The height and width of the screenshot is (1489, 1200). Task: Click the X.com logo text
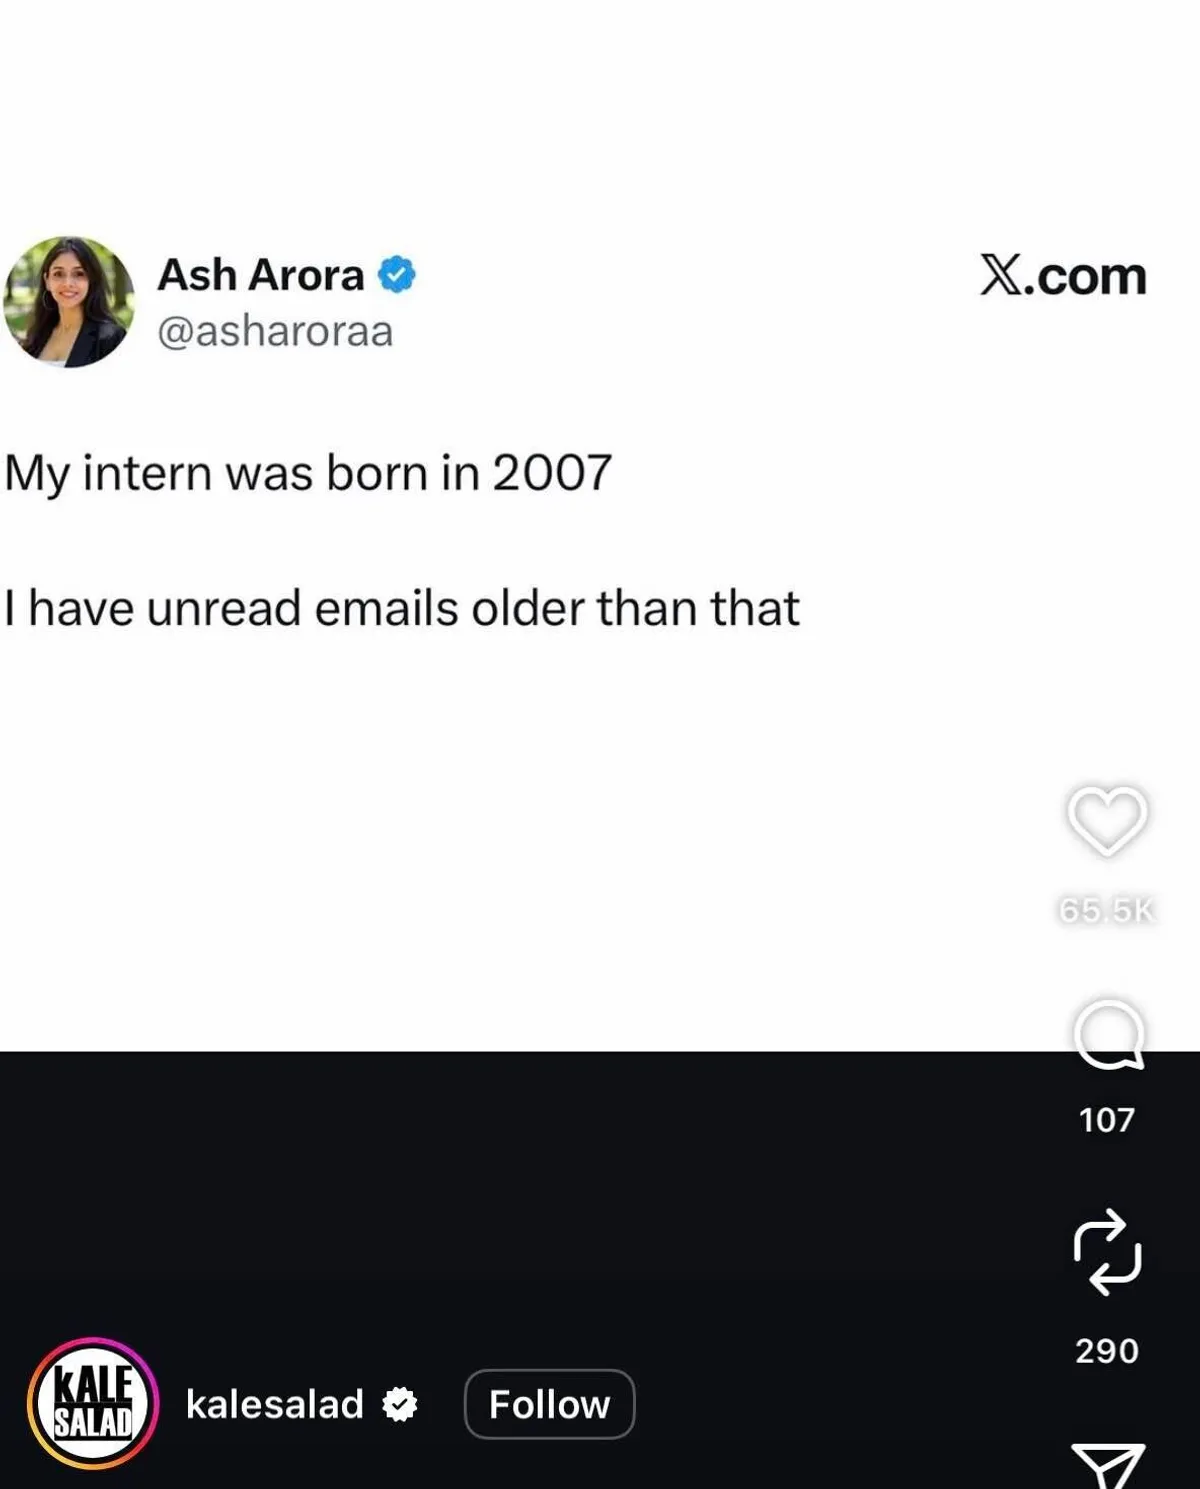pos(1063,276)
